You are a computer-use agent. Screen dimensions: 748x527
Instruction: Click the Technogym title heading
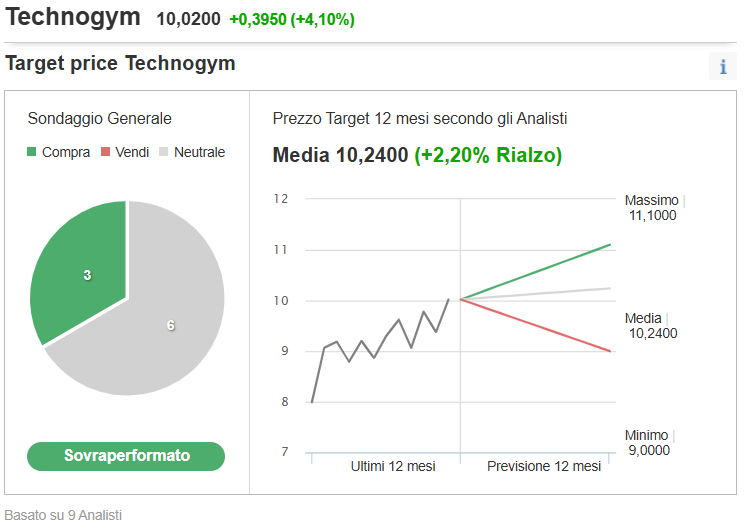tap(73, 17)
